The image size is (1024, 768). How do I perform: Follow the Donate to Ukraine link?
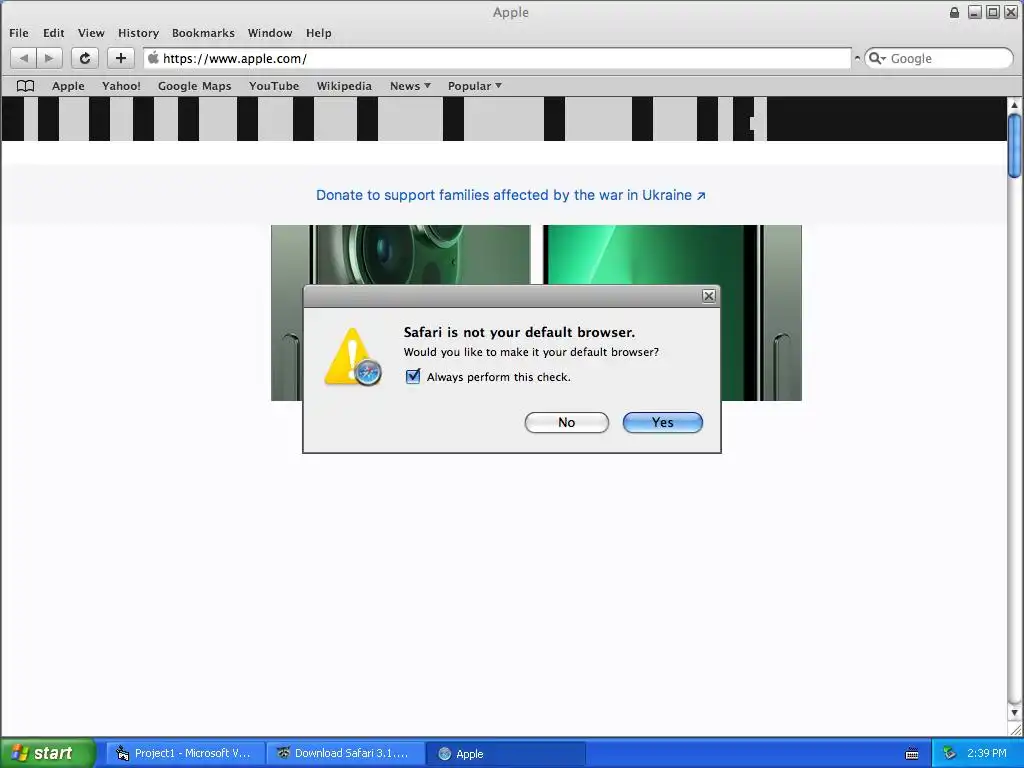pyautogui.click(x=510, y=195)
